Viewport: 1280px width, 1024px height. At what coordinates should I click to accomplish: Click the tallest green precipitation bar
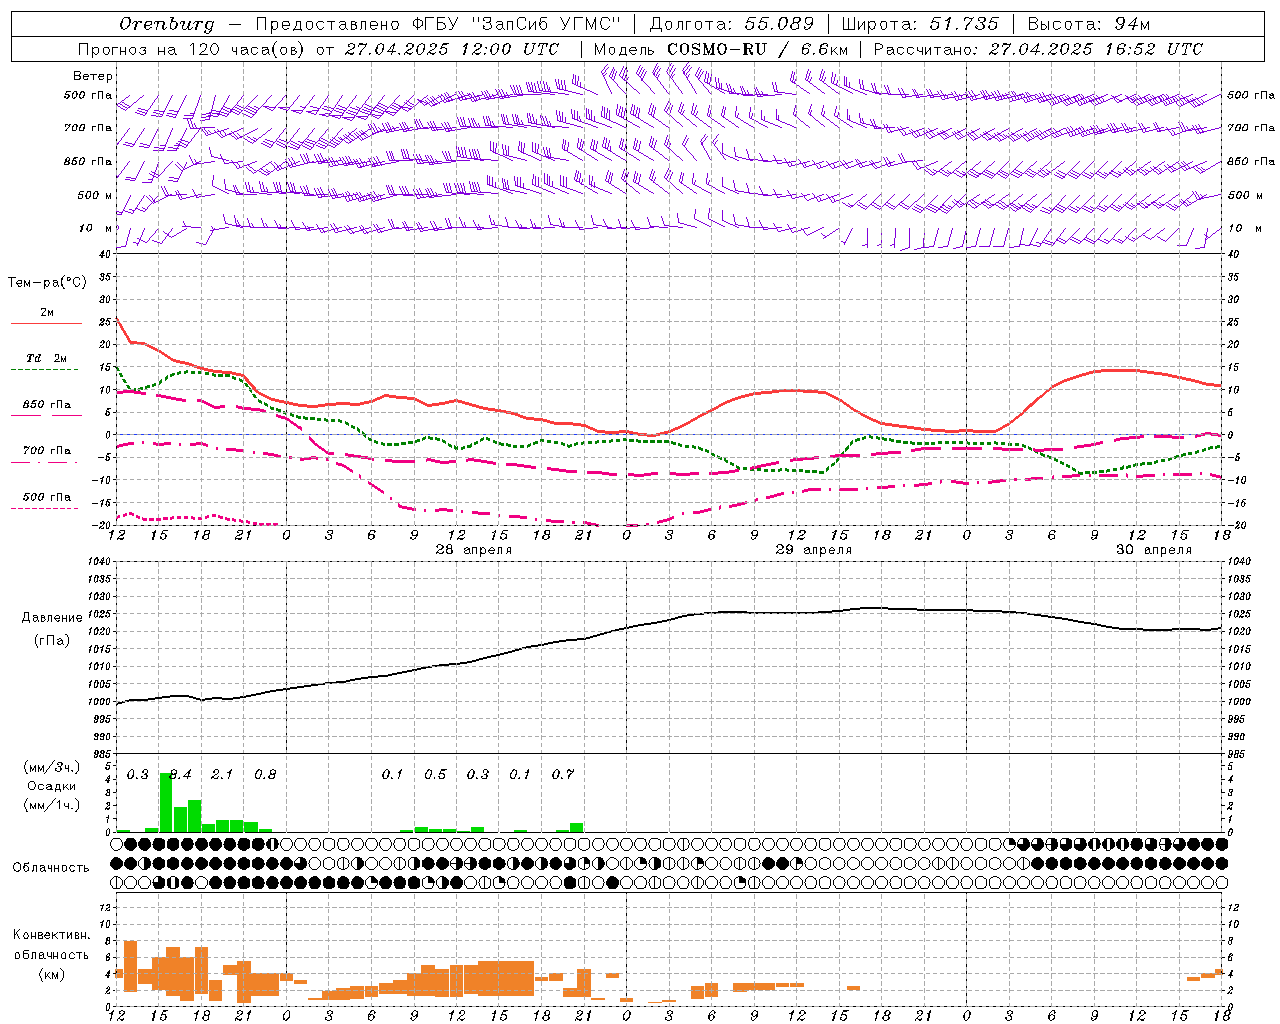[166, 802]
